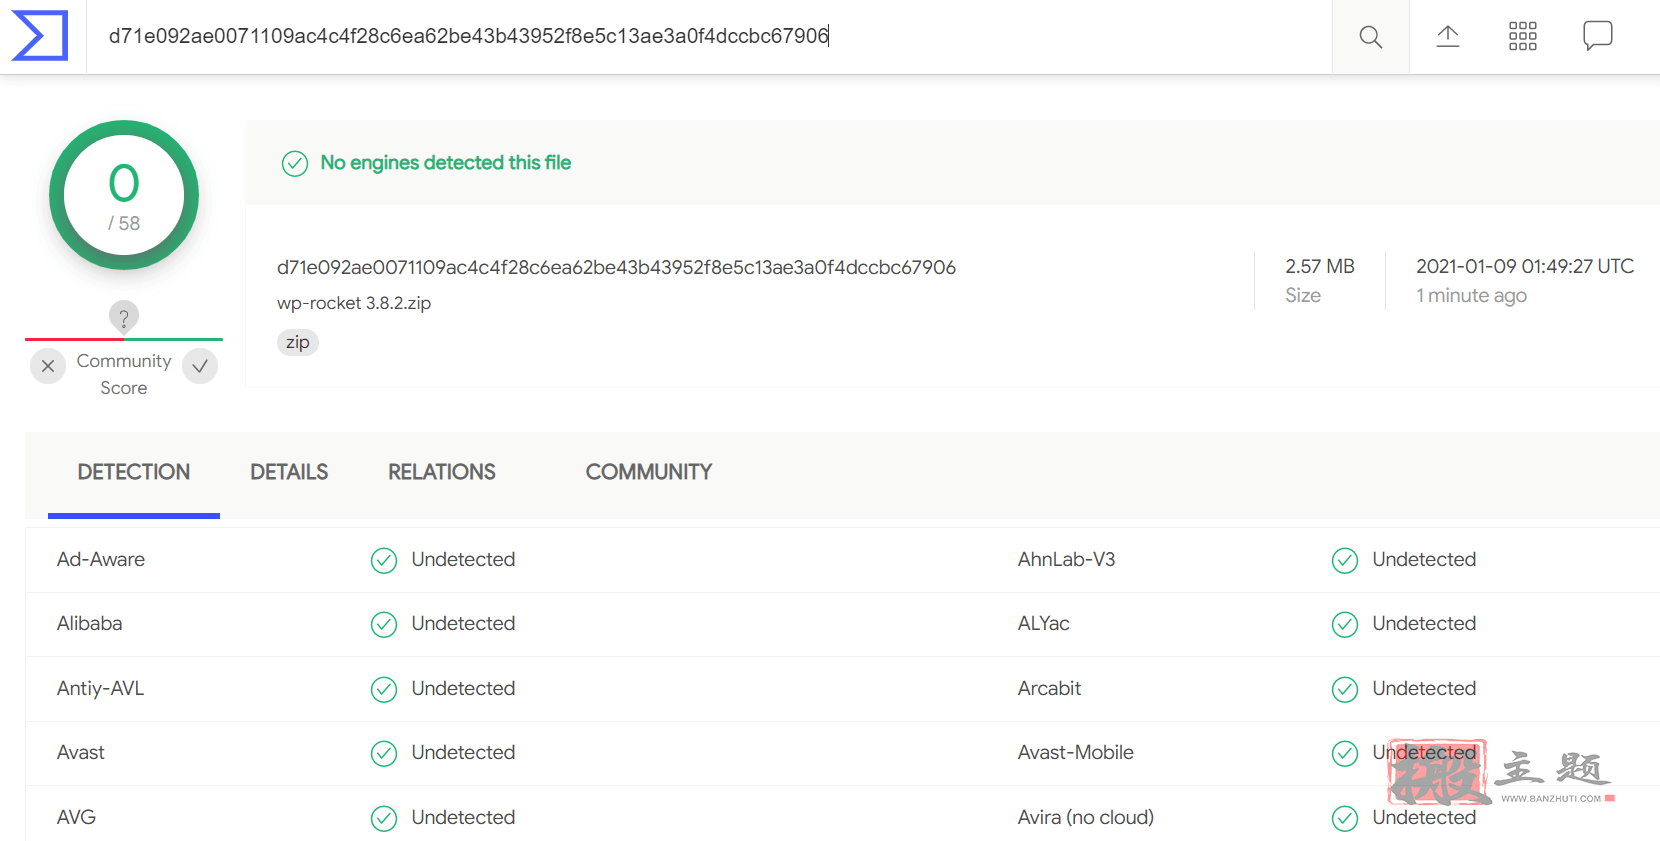Viewport: 1660px width, 841px height.
Task: Click the Avast undetected check icon
Action: [384, 753]
